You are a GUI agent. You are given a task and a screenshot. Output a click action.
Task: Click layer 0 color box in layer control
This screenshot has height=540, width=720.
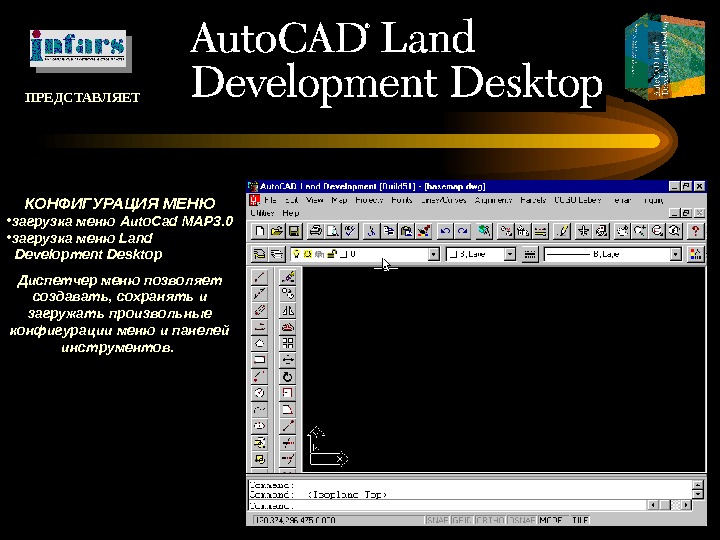[343, 254]
